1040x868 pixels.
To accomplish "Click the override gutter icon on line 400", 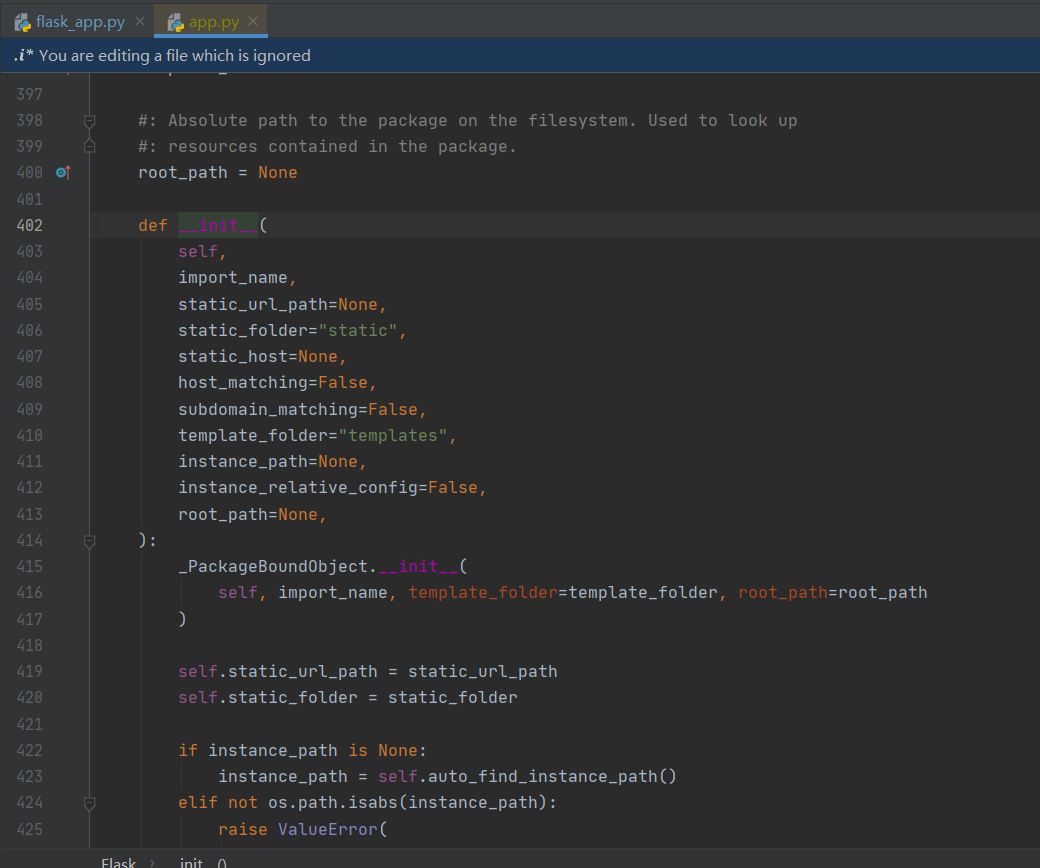I will [63, 173].
